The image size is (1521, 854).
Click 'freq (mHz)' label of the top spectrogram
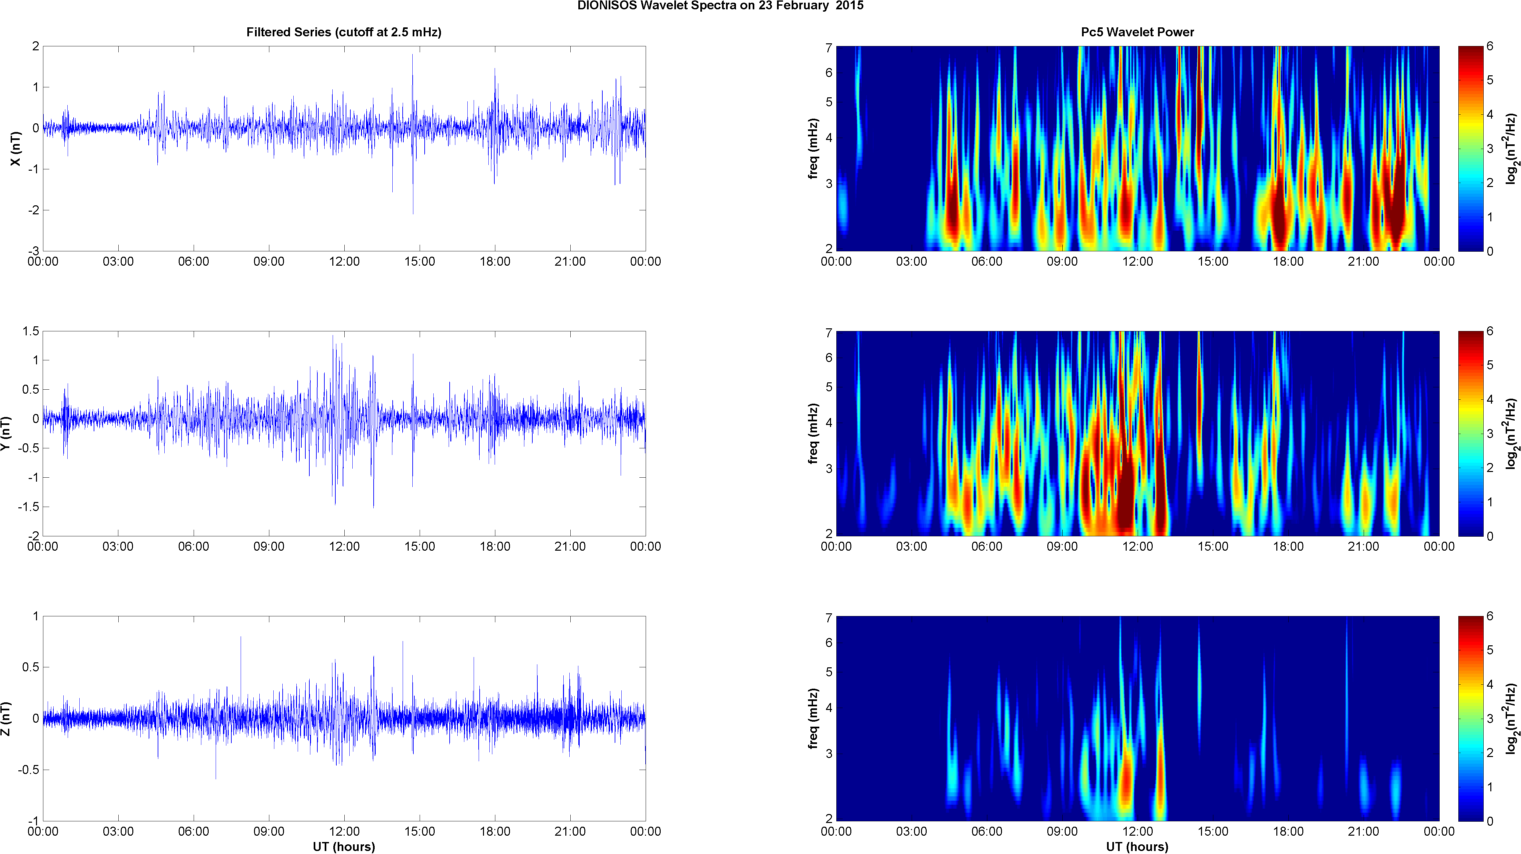(814, 148)
